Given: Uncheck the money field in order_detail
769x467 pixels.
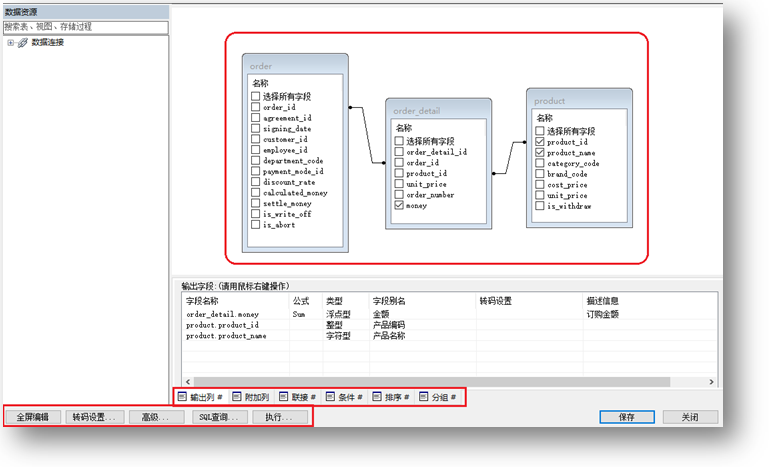Looking at the screenshot, I should point(400,206).
